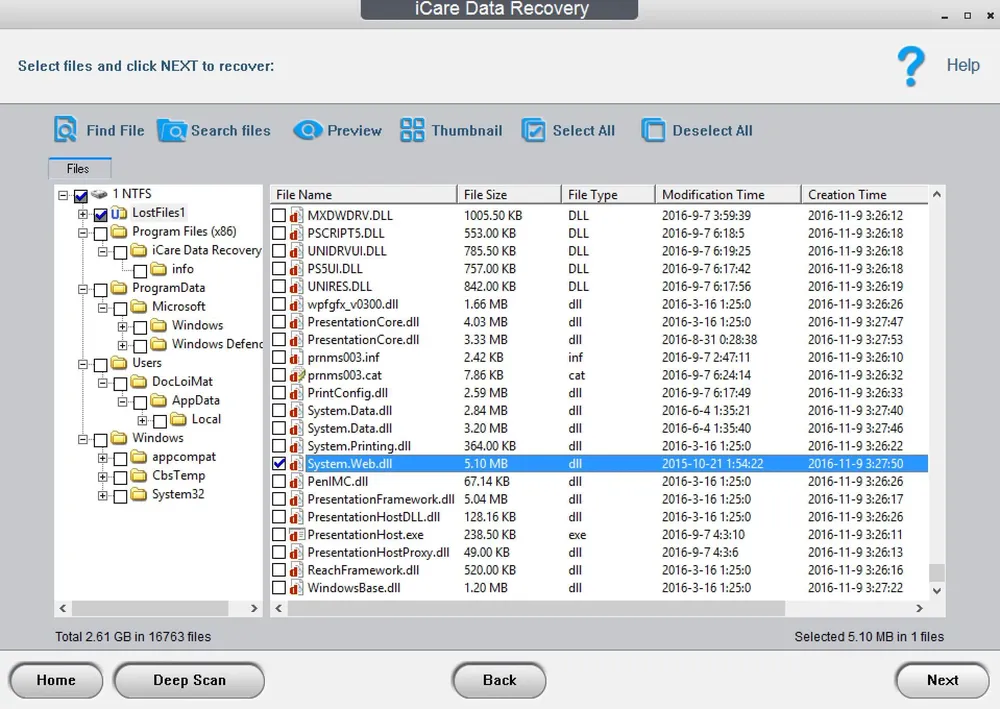This screenshot has width=1000, height=709.
Task: Expand the Windows Defender tree node
Action: click(x=121, y=344)
